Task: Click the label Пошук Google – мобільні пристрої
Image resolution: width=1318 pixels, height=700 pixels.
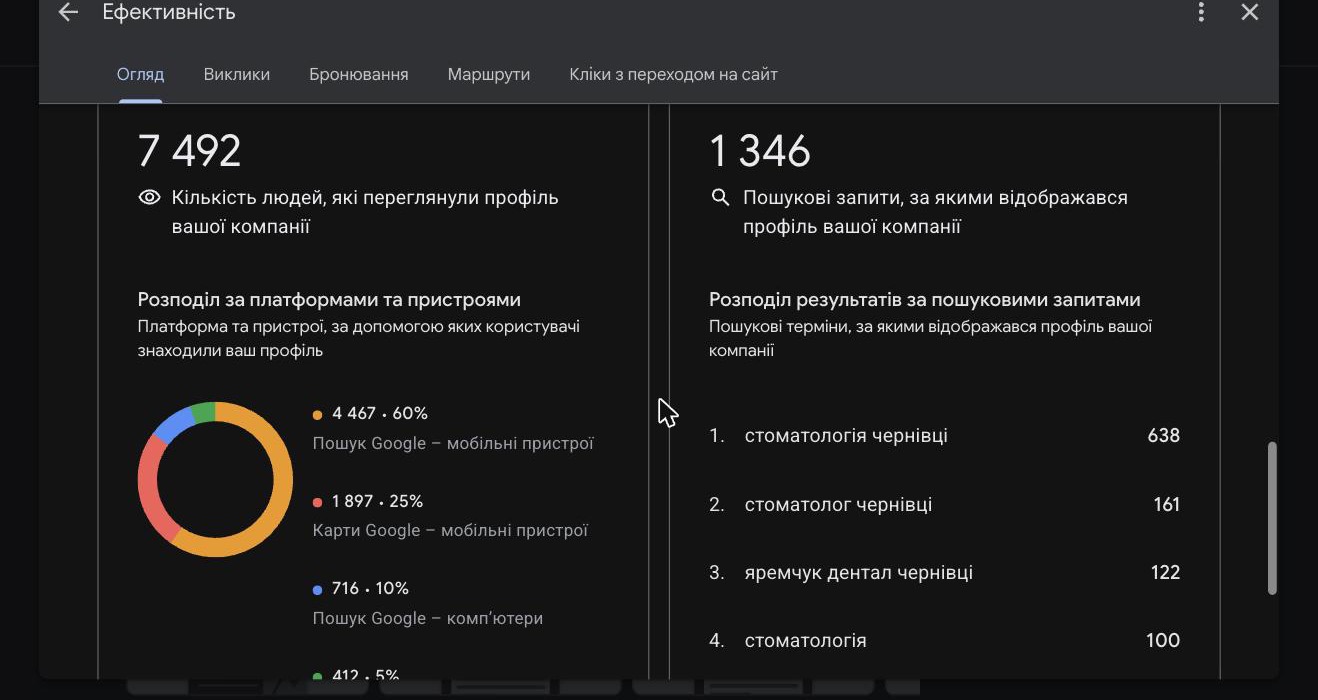Action: click(x=453, y=443)
